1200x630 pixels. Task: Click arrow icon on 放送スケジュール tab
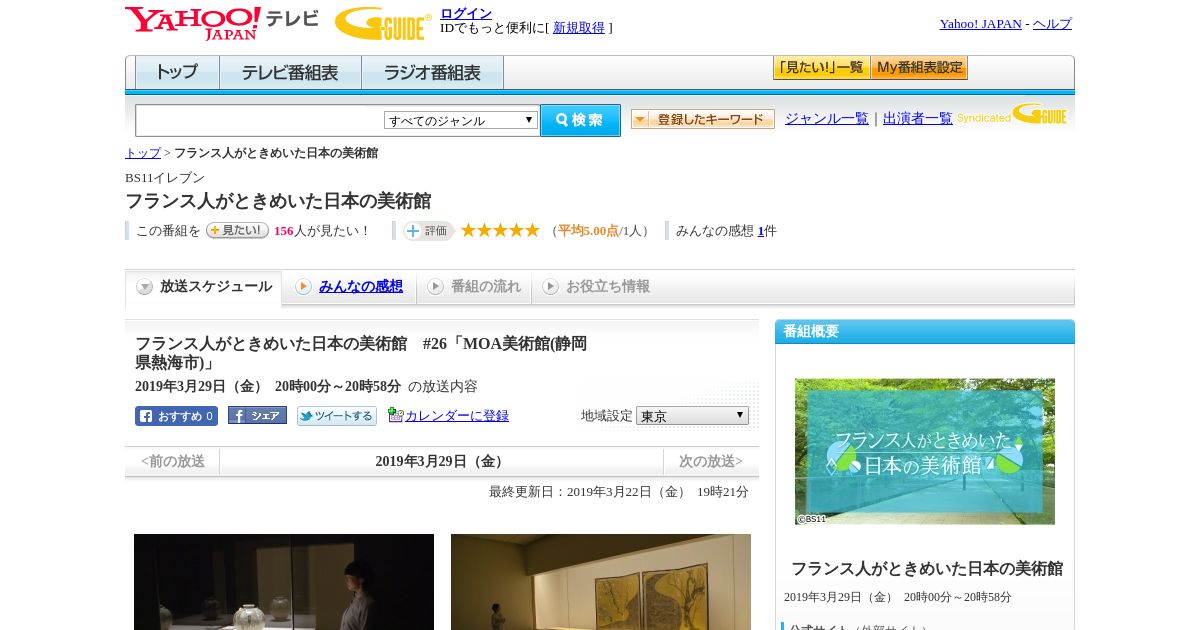point(145,287)
